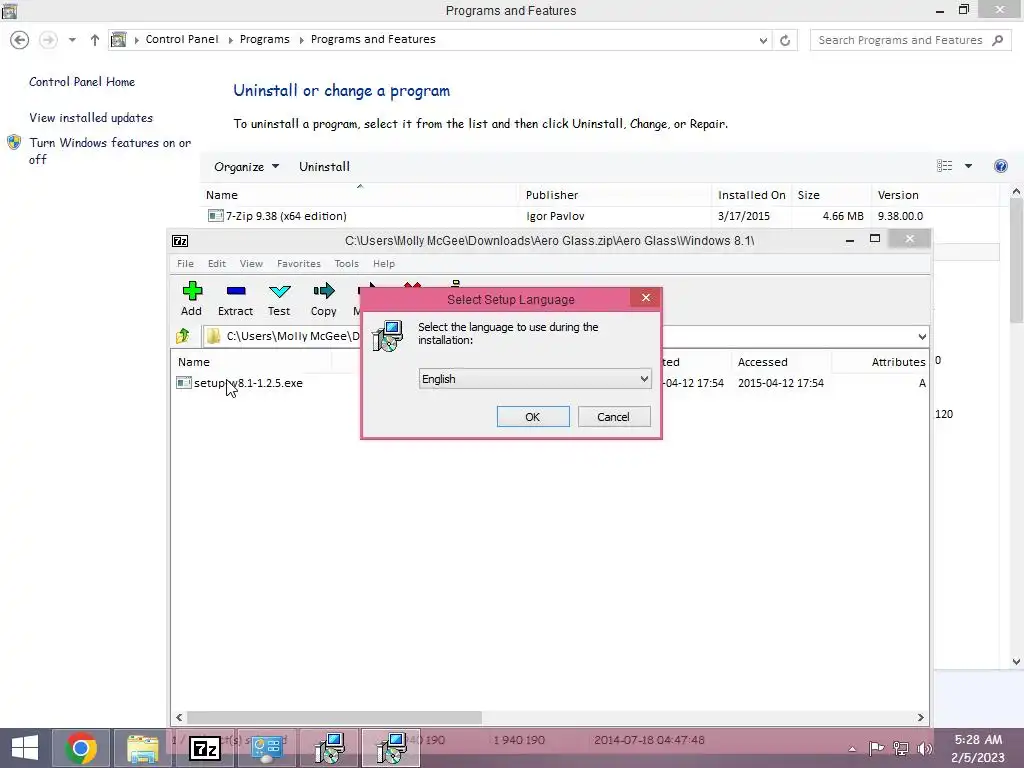Click the Programs and Features vertical scrollbar
1024x768 pixels.
click(x=1016, y=261)
